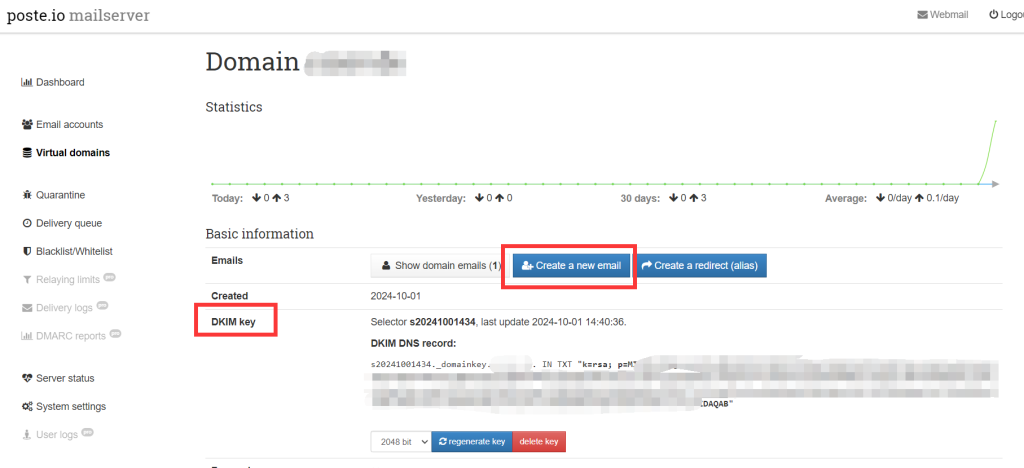Click the Server status heartbeat icon
The image size is (1024, 468).
point(27,378)
